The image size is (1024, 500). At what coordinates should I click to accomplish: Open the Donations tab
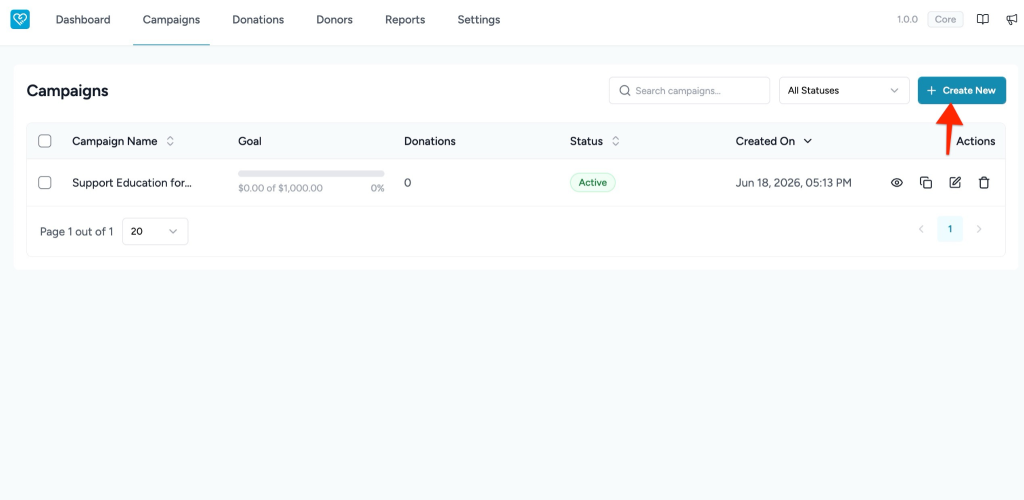click(x=258, y=20)
